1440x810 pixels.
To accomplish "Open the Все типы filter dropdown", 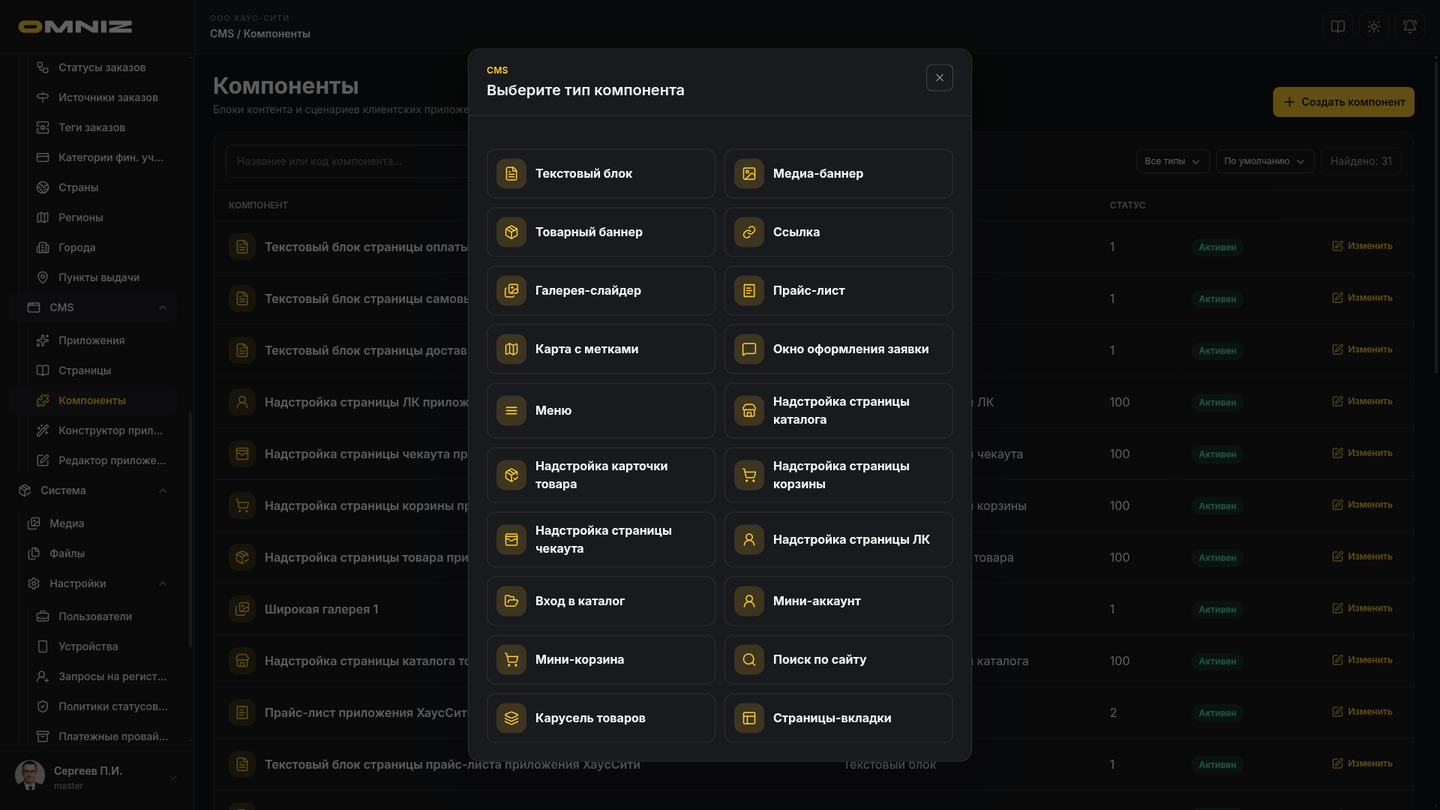I will tap(1172, 161).
